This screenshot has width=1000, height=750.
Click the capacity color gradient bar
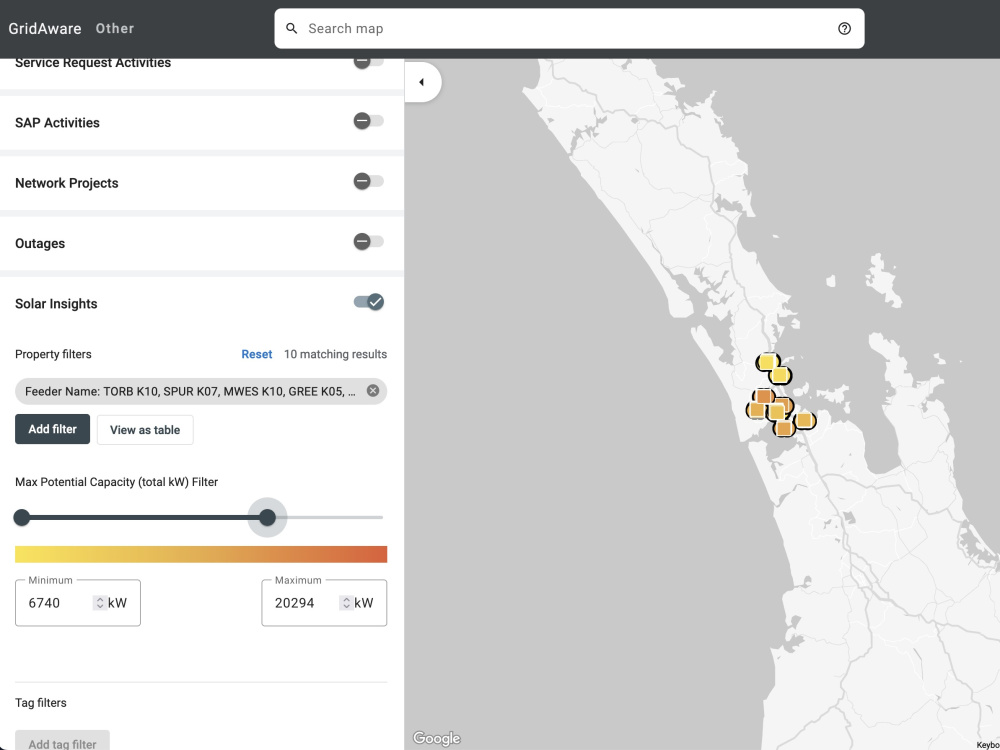coord(201,554)
